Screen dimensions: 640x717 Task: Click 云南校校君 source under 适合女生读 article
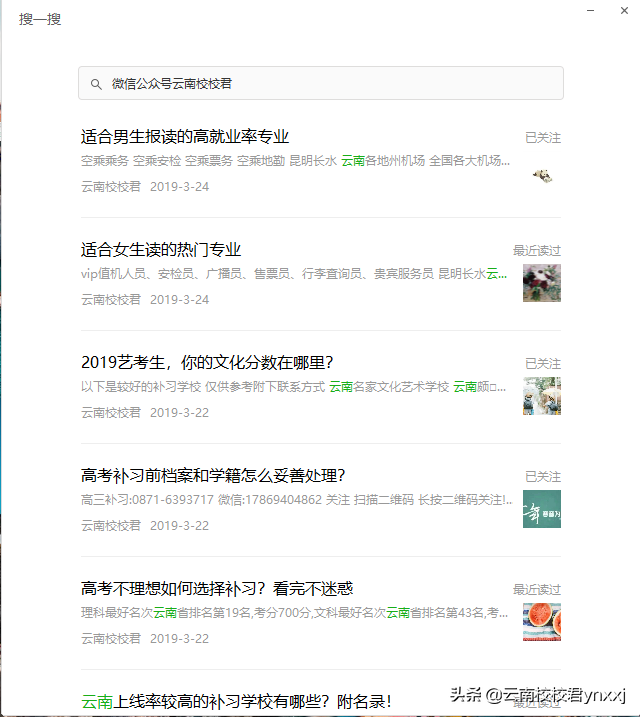coord(111,300)
